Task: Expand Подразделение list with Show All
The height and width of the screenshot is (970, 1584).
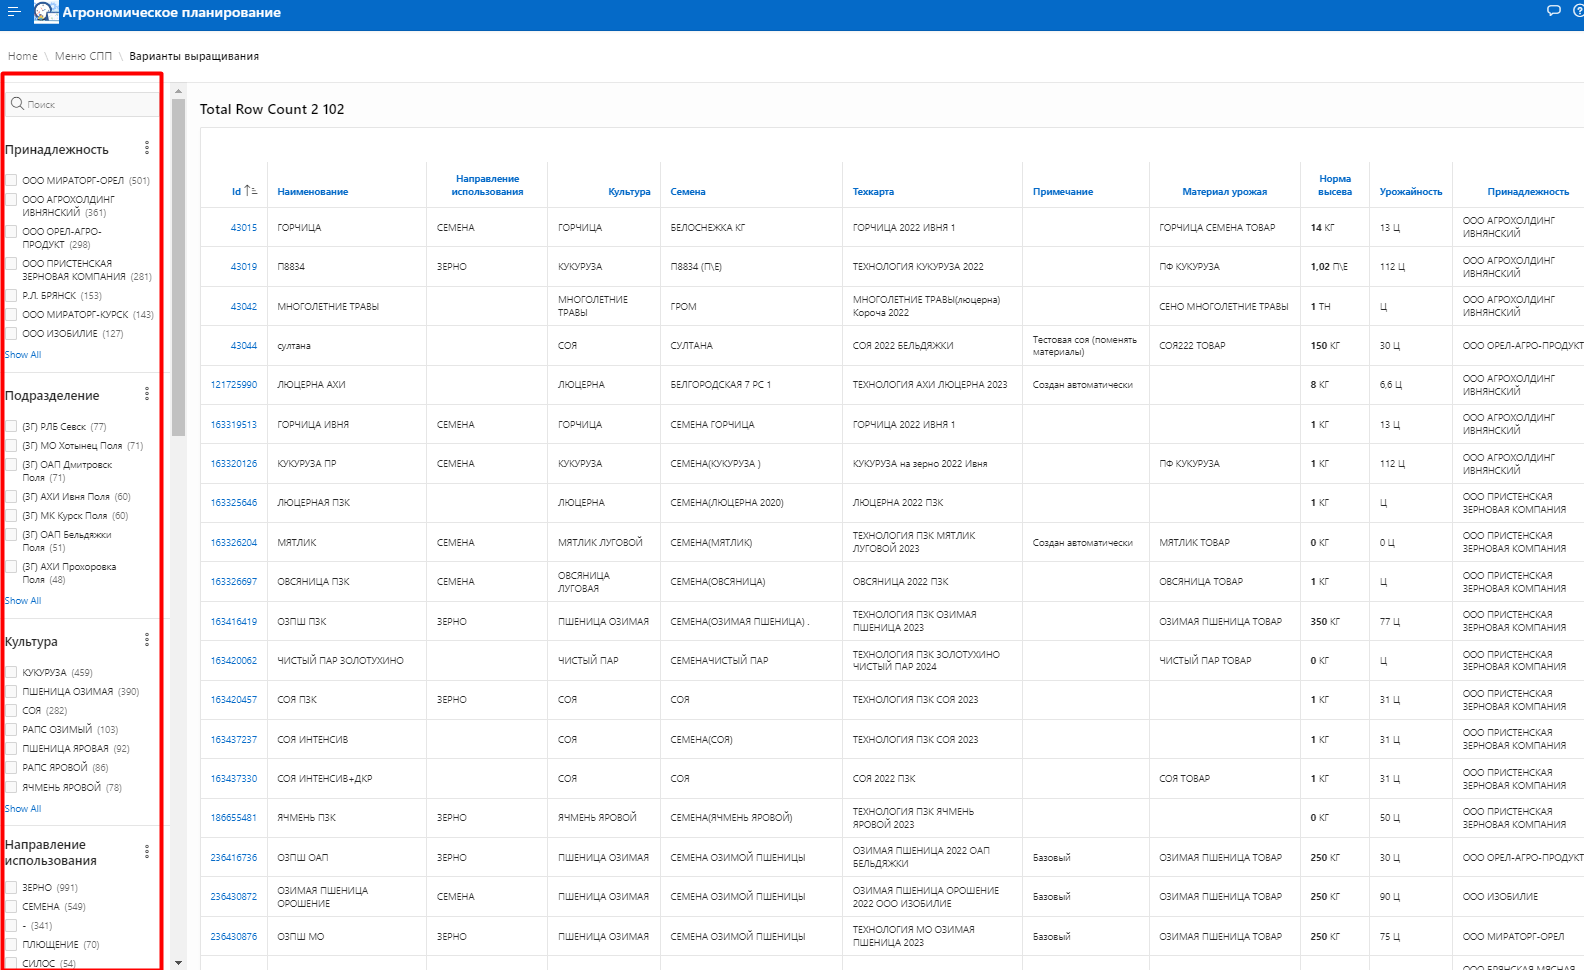Action: [x=23, y=601]
